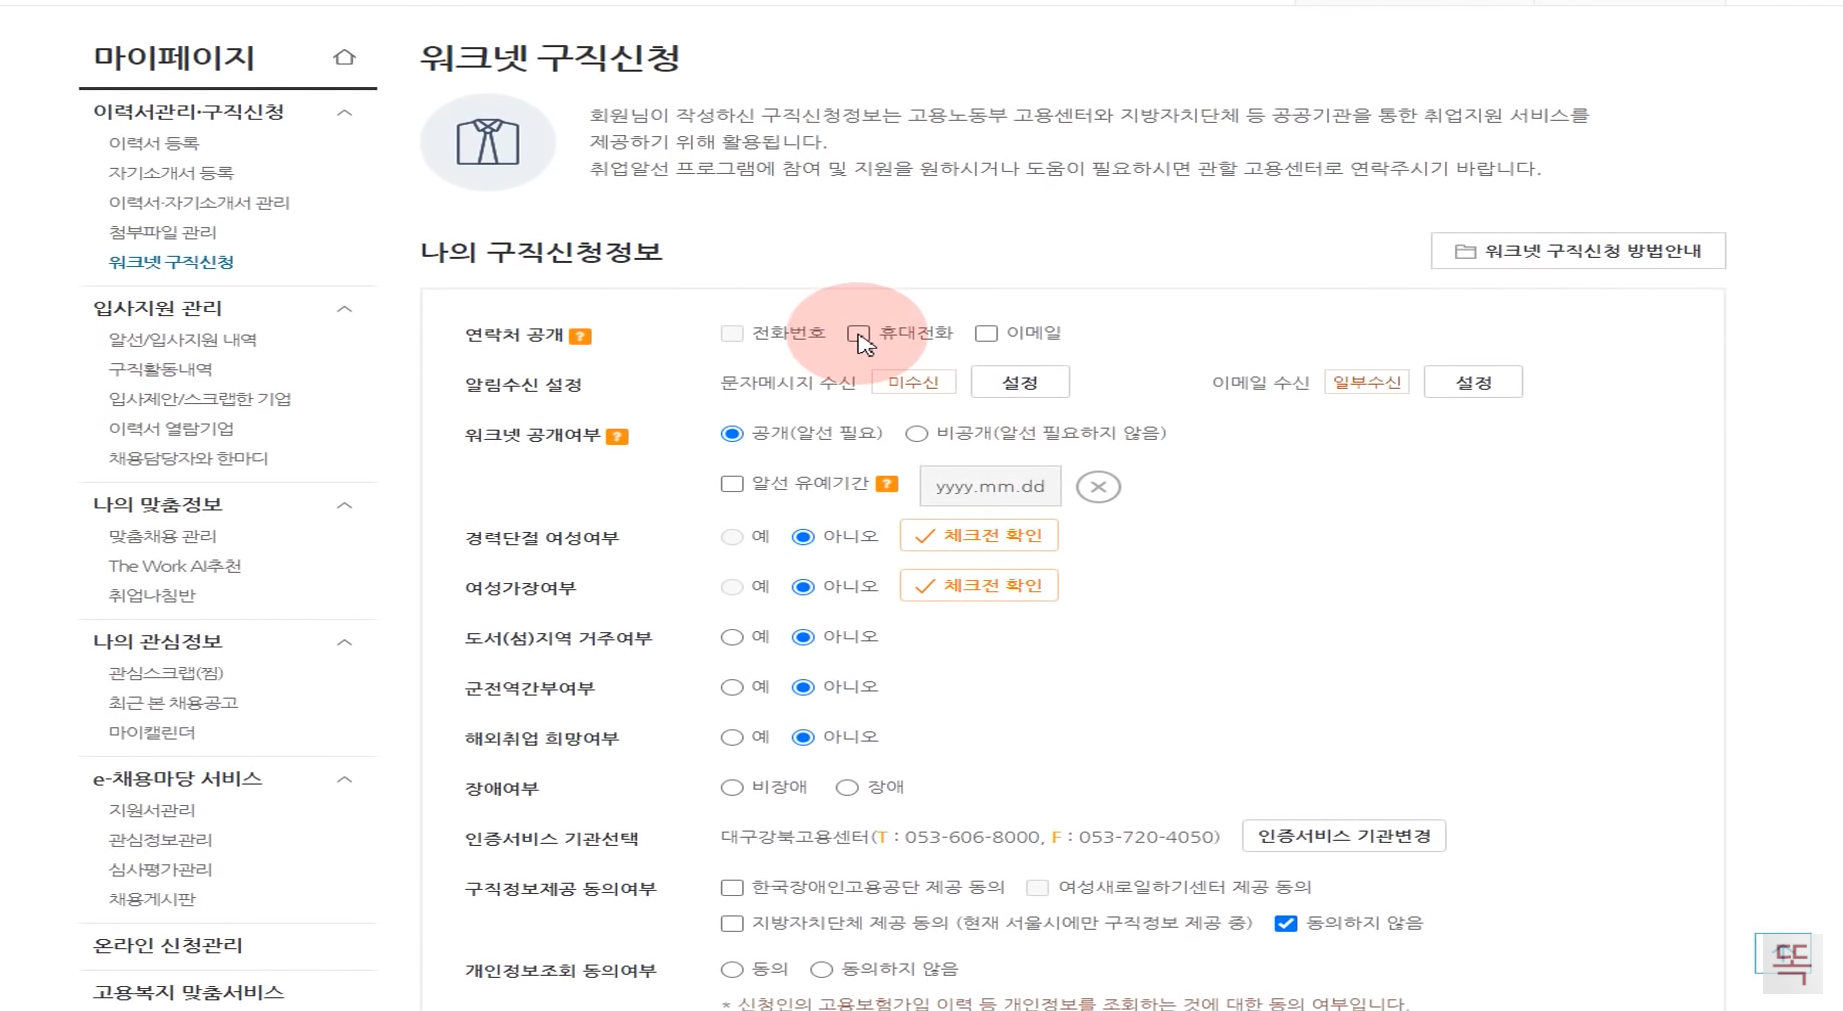Collapse the e-채용마당 서비스 section
Screen dimensions: 1843x1011
tap(344, 779)
